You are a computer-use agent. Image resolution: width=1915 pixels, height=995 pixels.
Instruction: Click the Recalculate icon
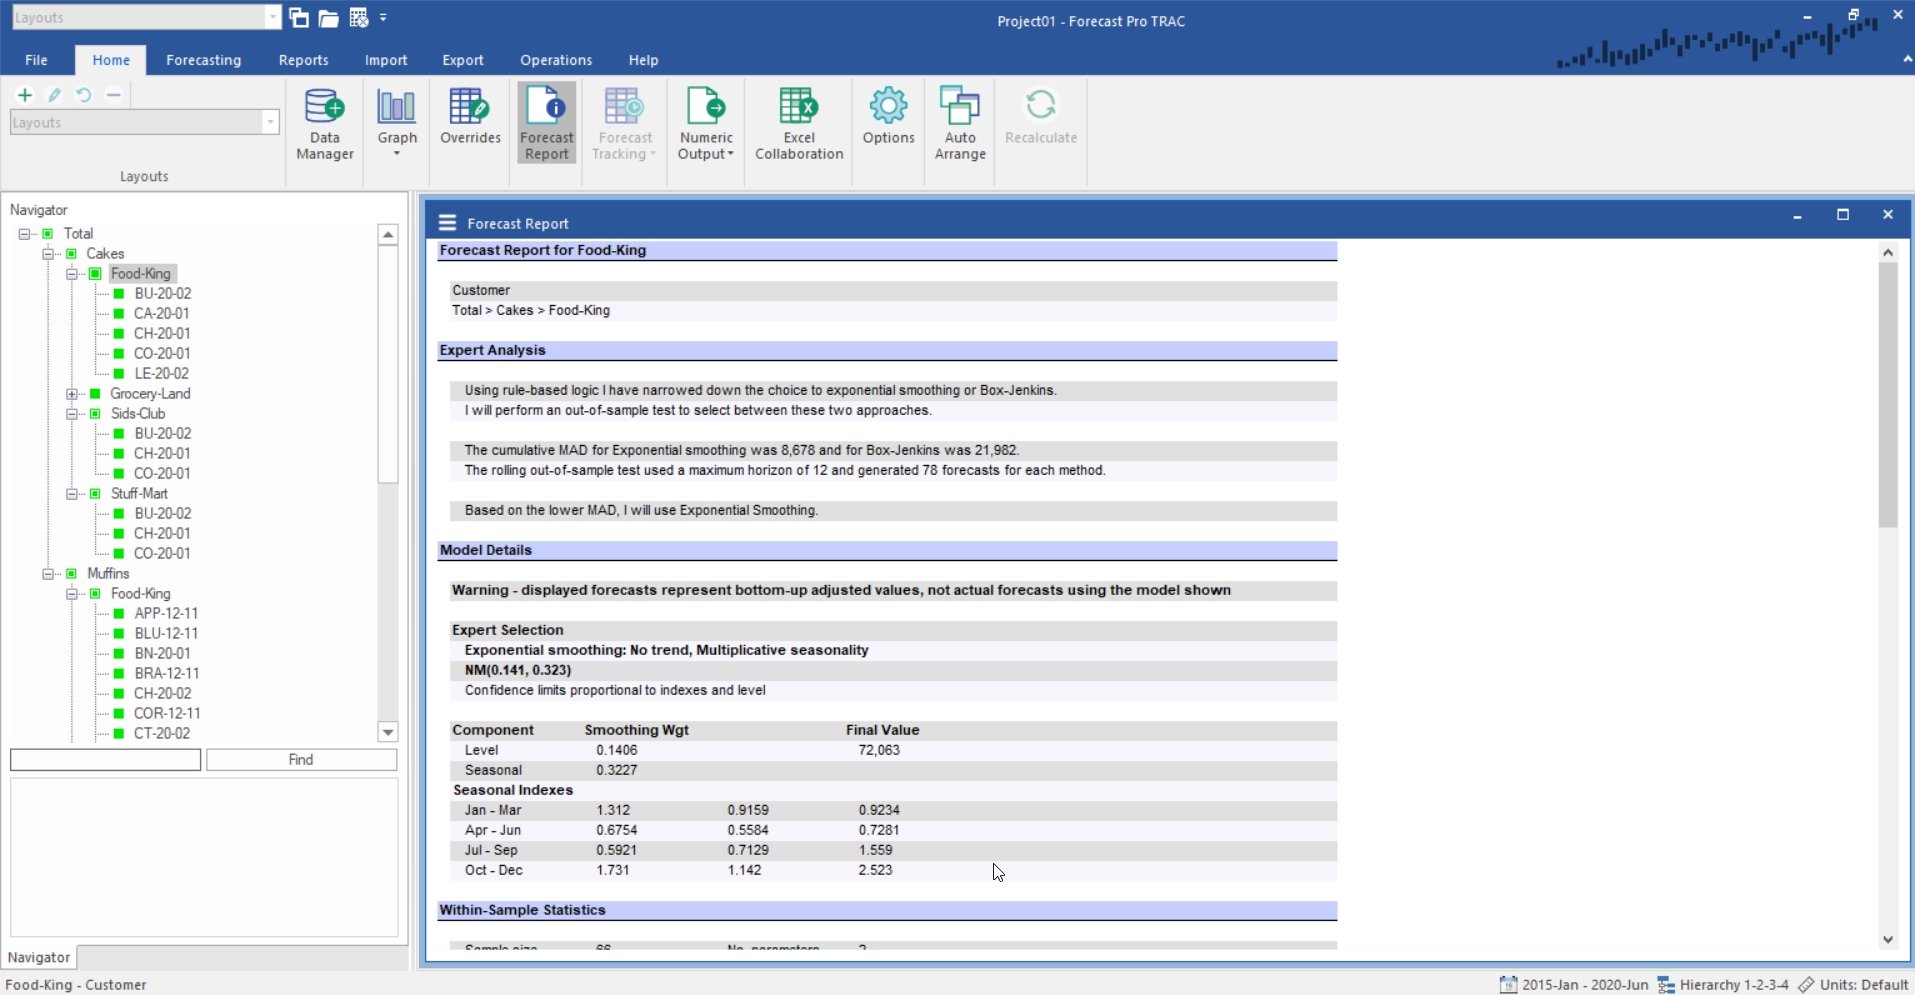click(1041, 105)
